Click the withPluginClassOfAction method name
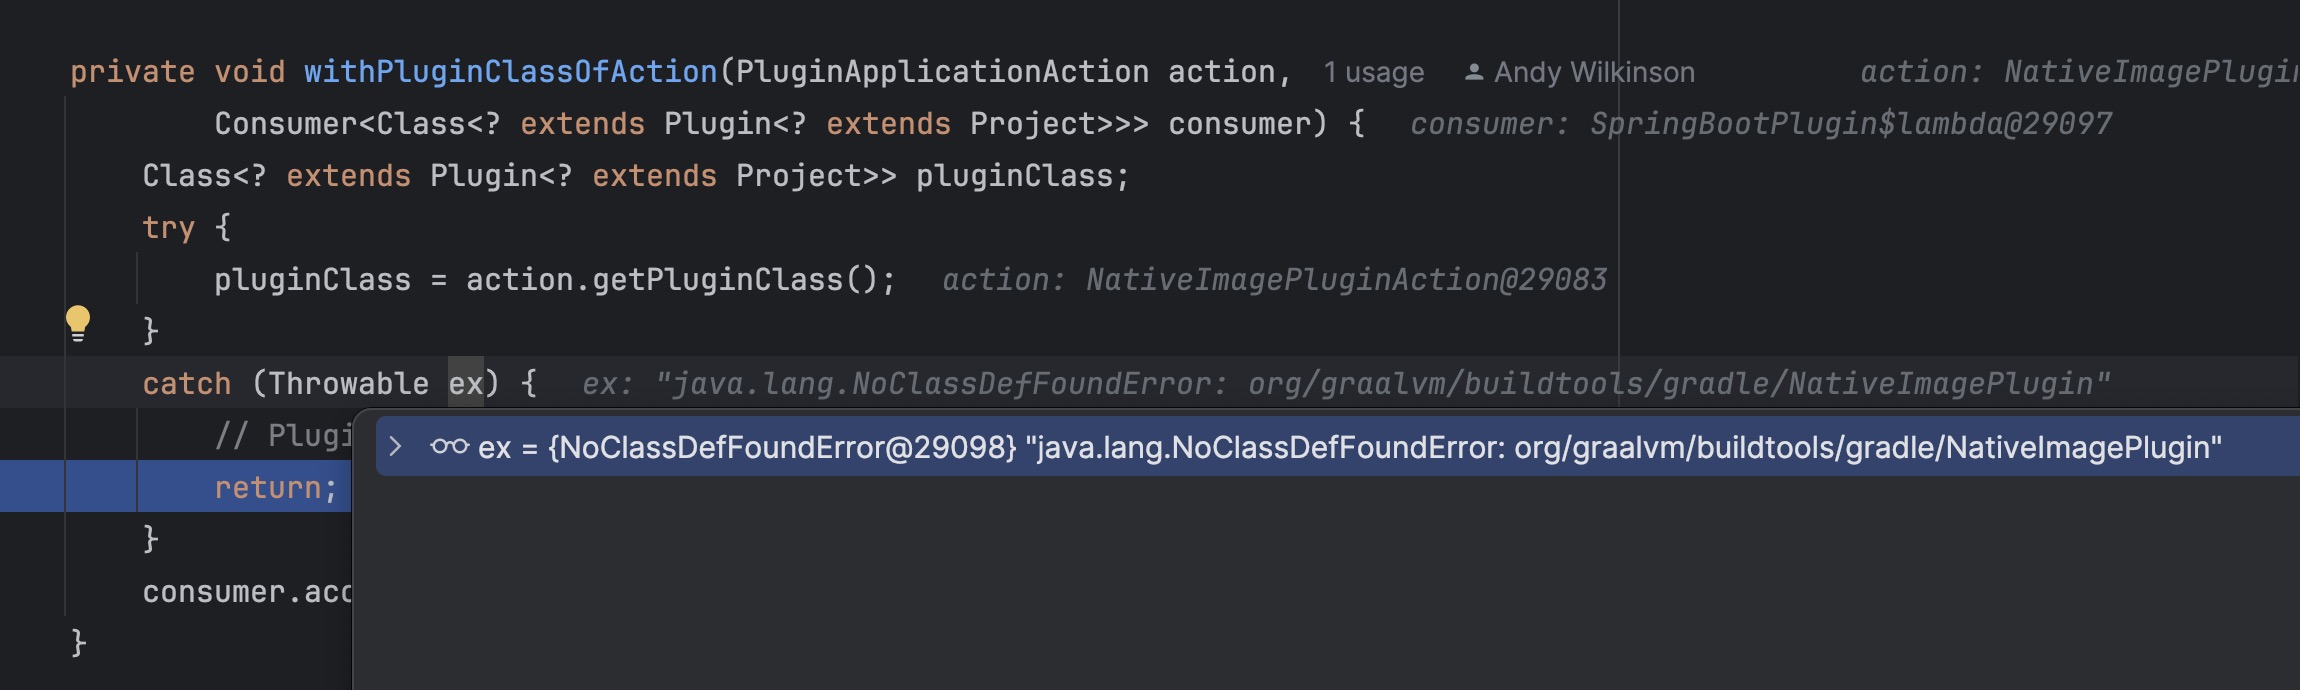Viewport: 2300px width, 690px height. [x=510, y=72]
